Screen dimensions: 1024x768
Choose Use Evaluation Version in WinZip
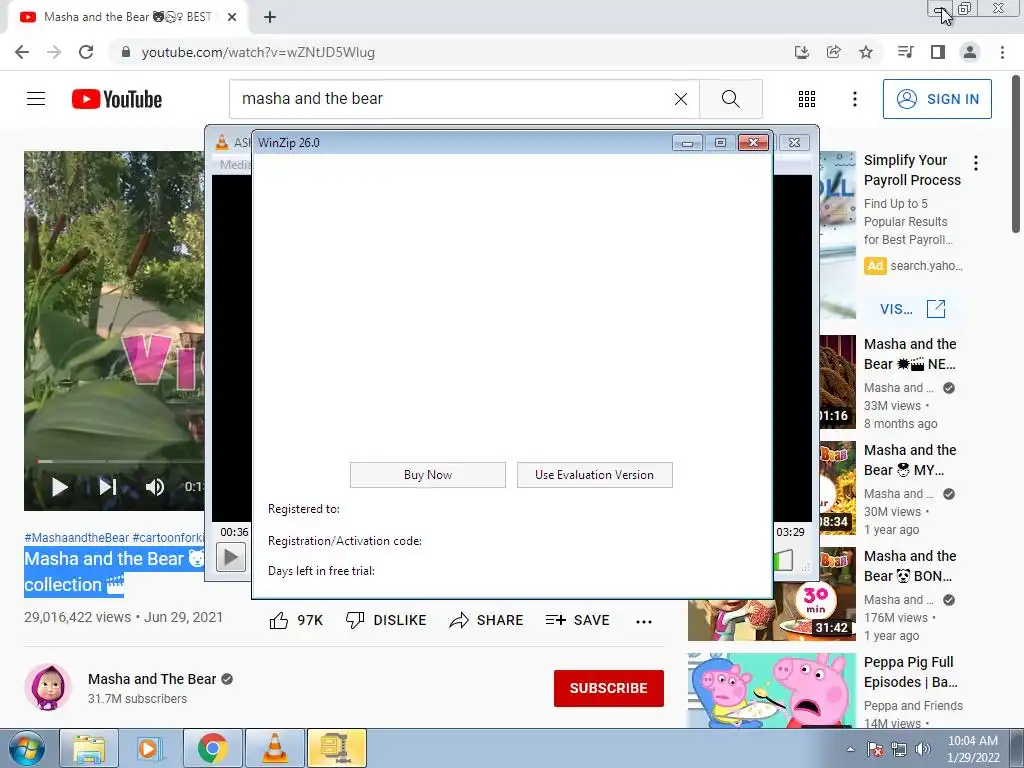(x=594, y=475)
